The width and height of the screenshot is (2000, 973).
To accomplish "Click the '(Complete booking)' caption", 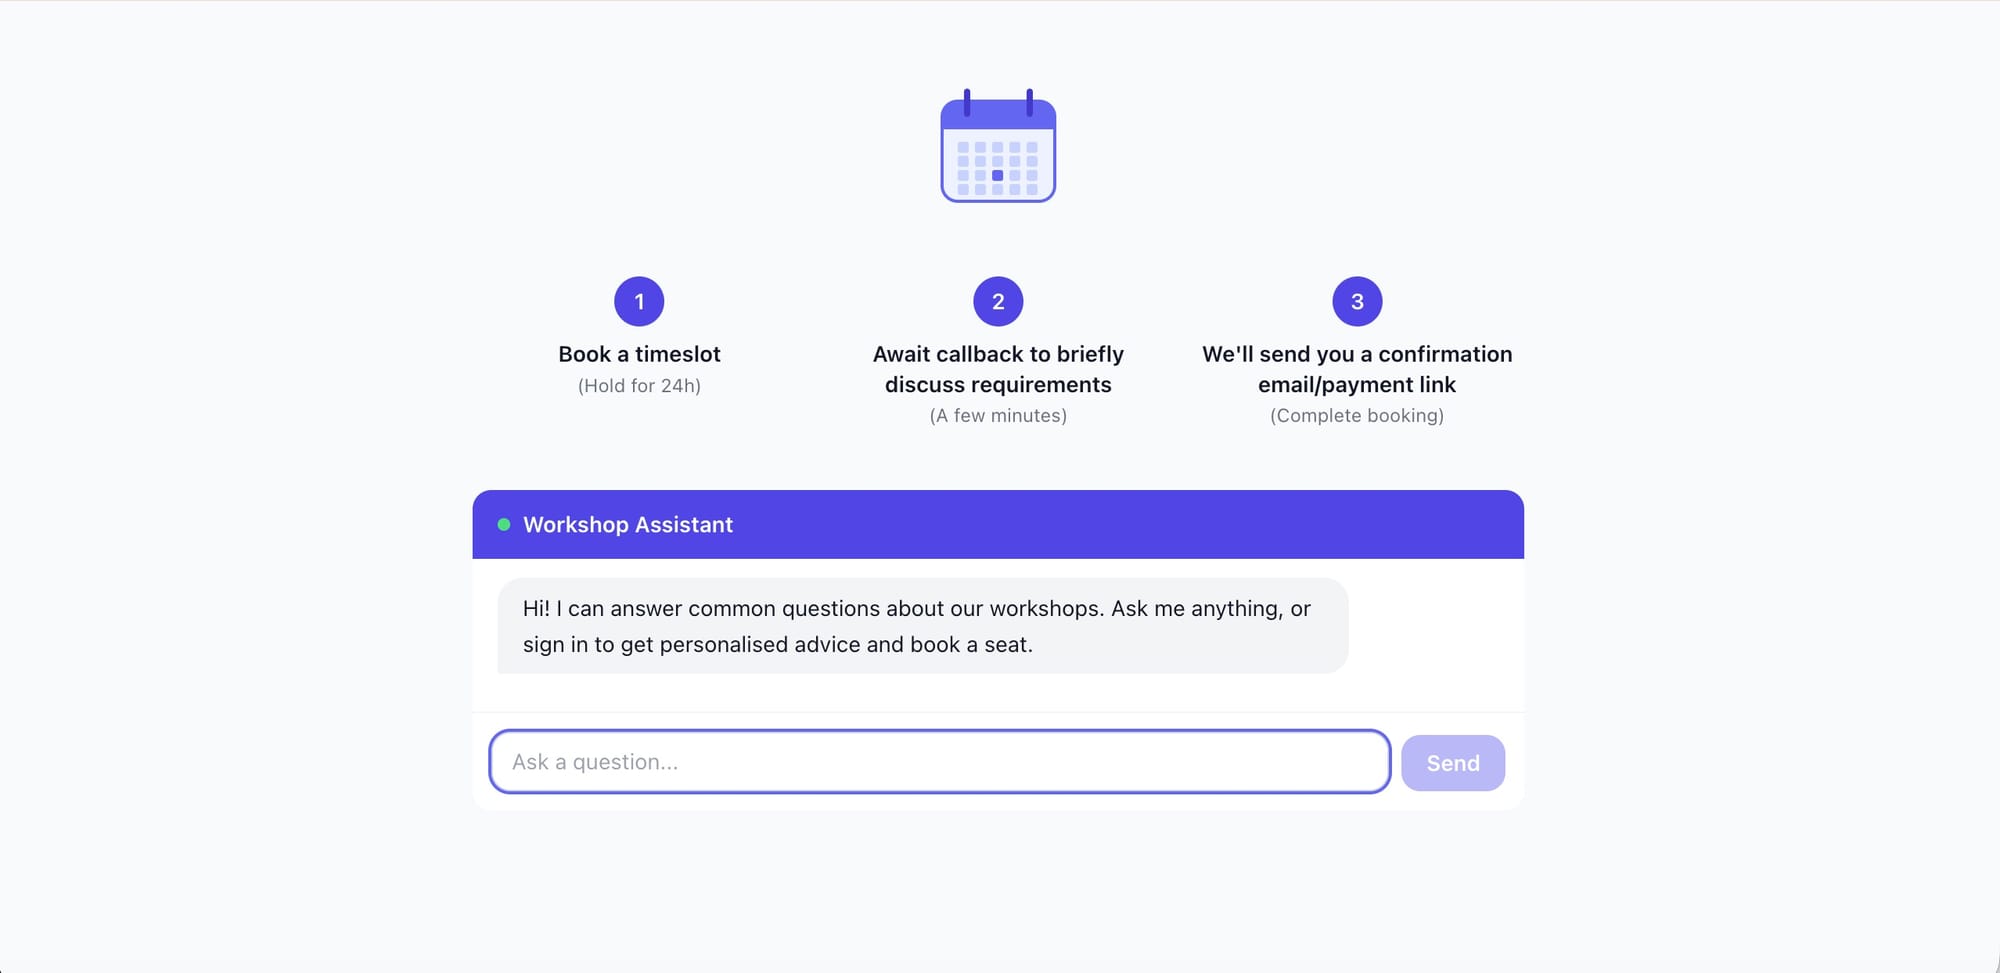I will [x=1357, y=416].
